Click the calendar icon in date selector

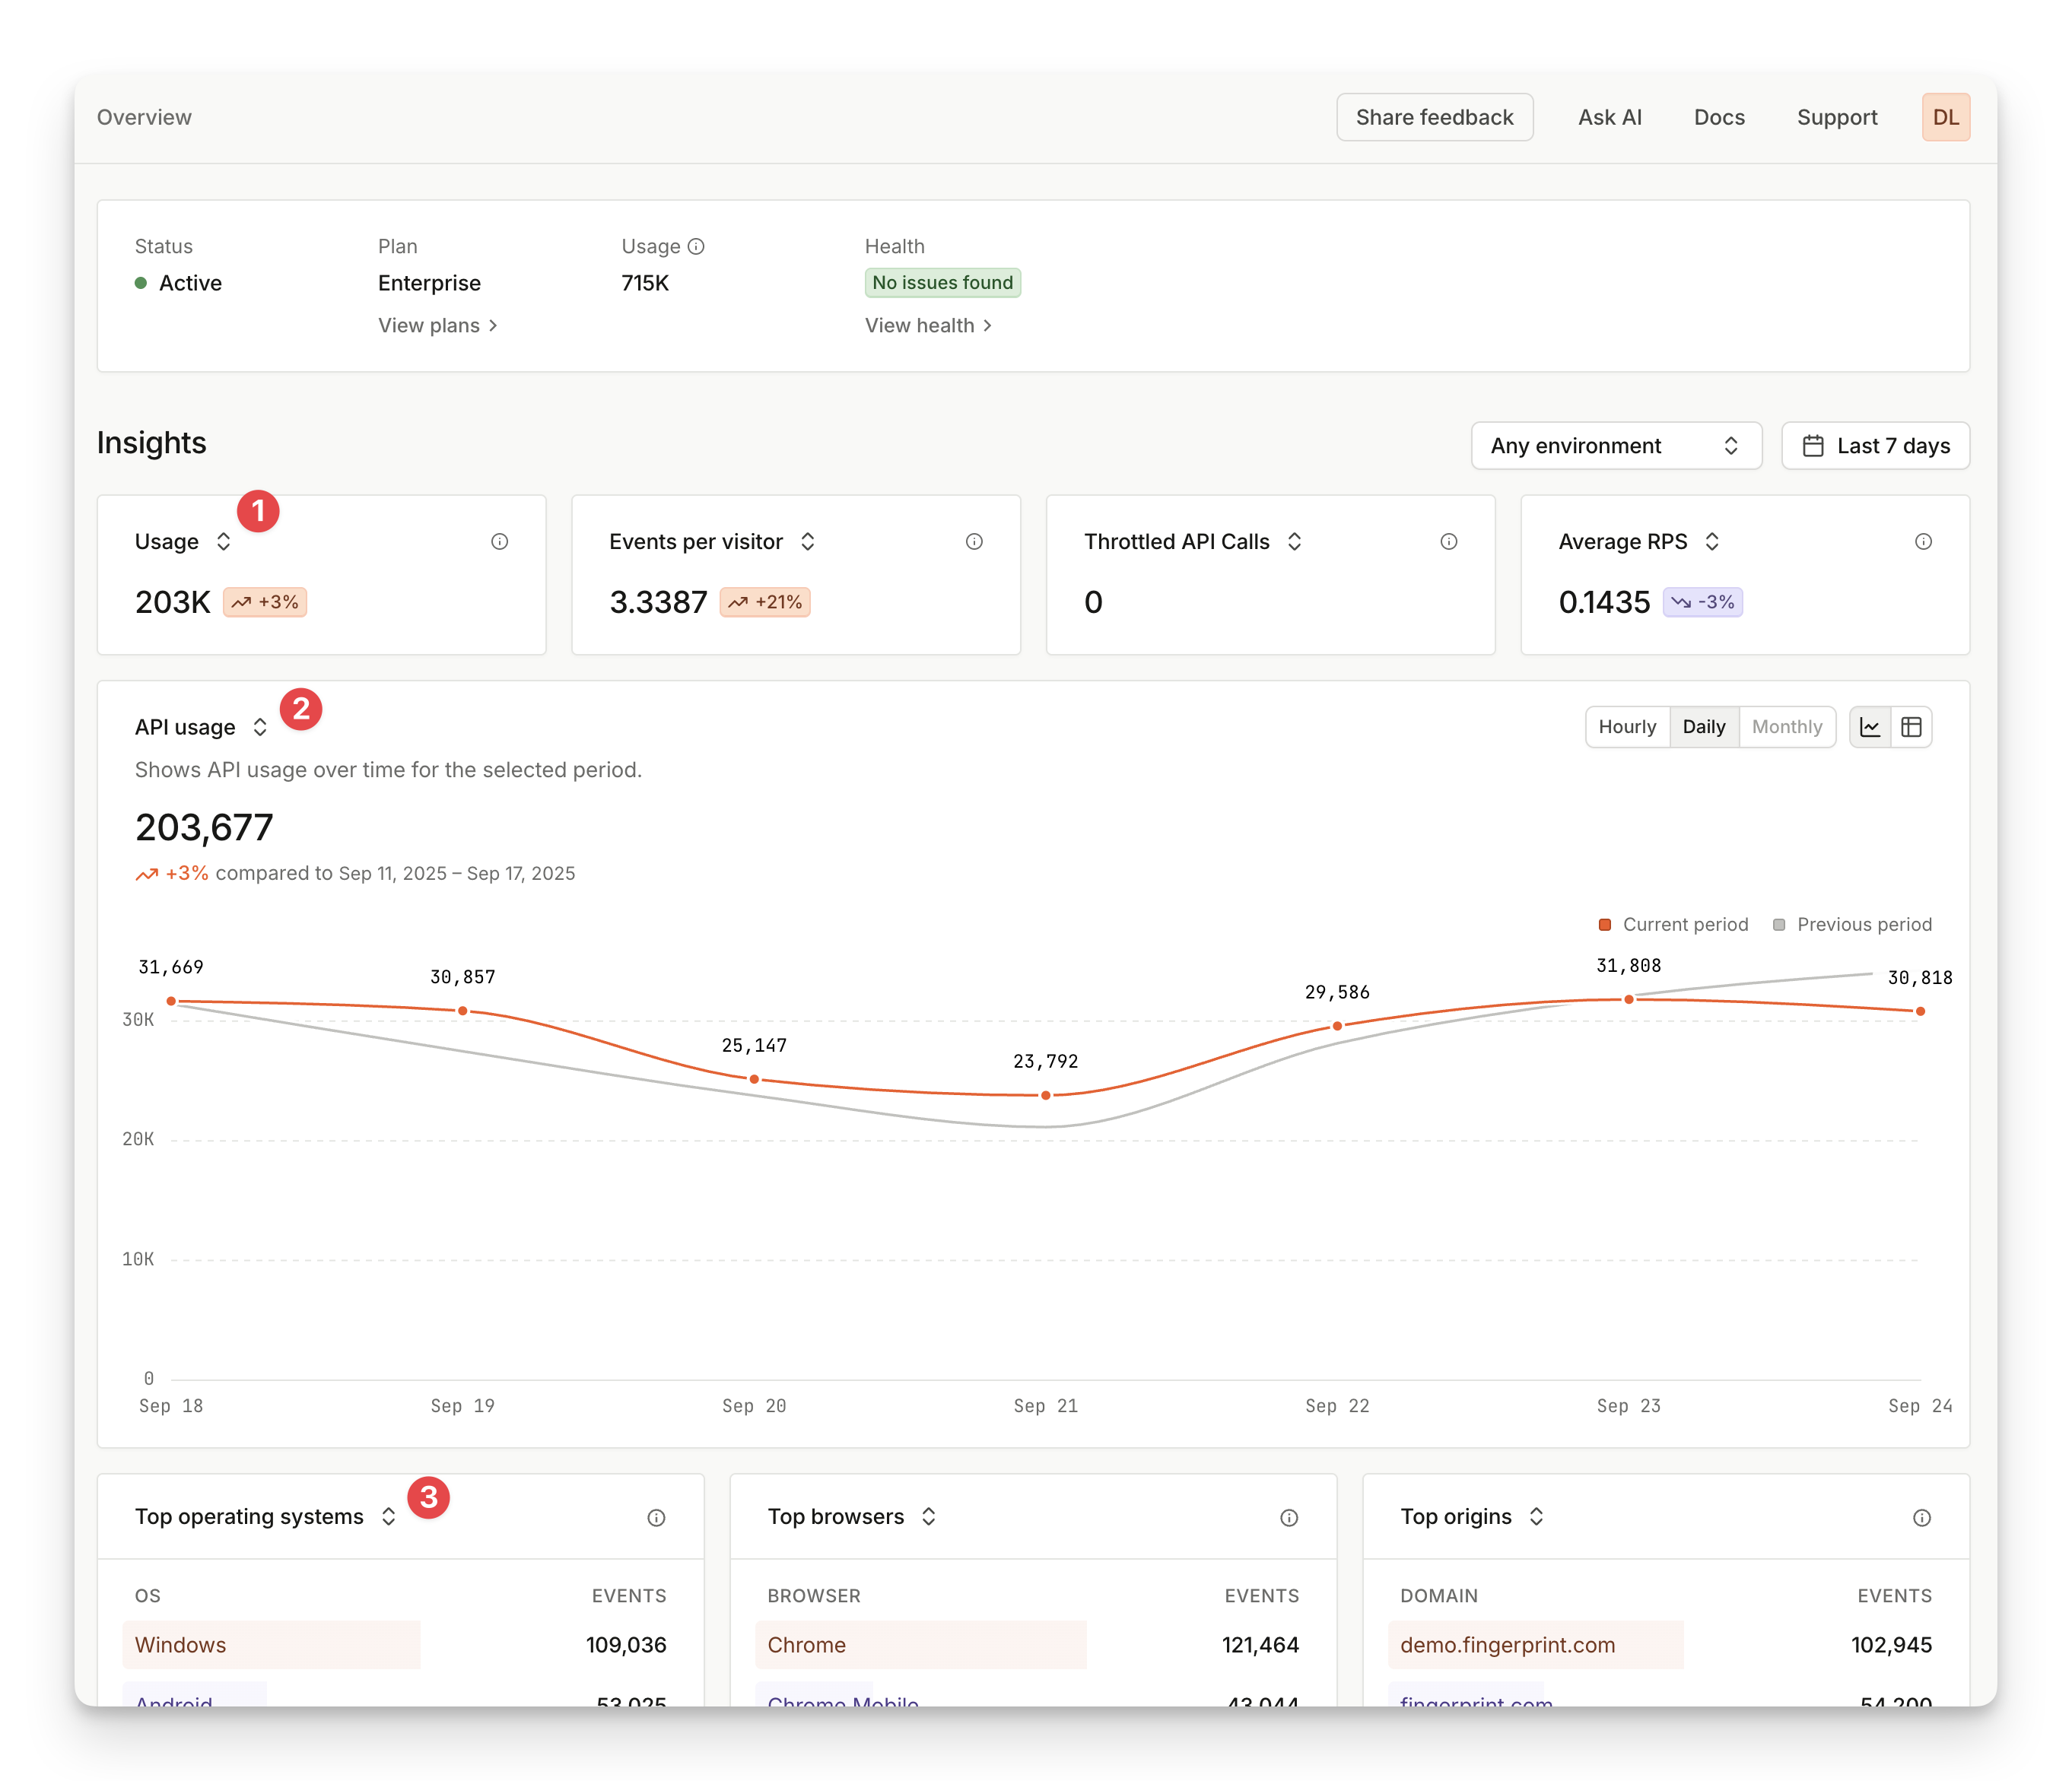pyautogui.click(x=1815, y=446)
